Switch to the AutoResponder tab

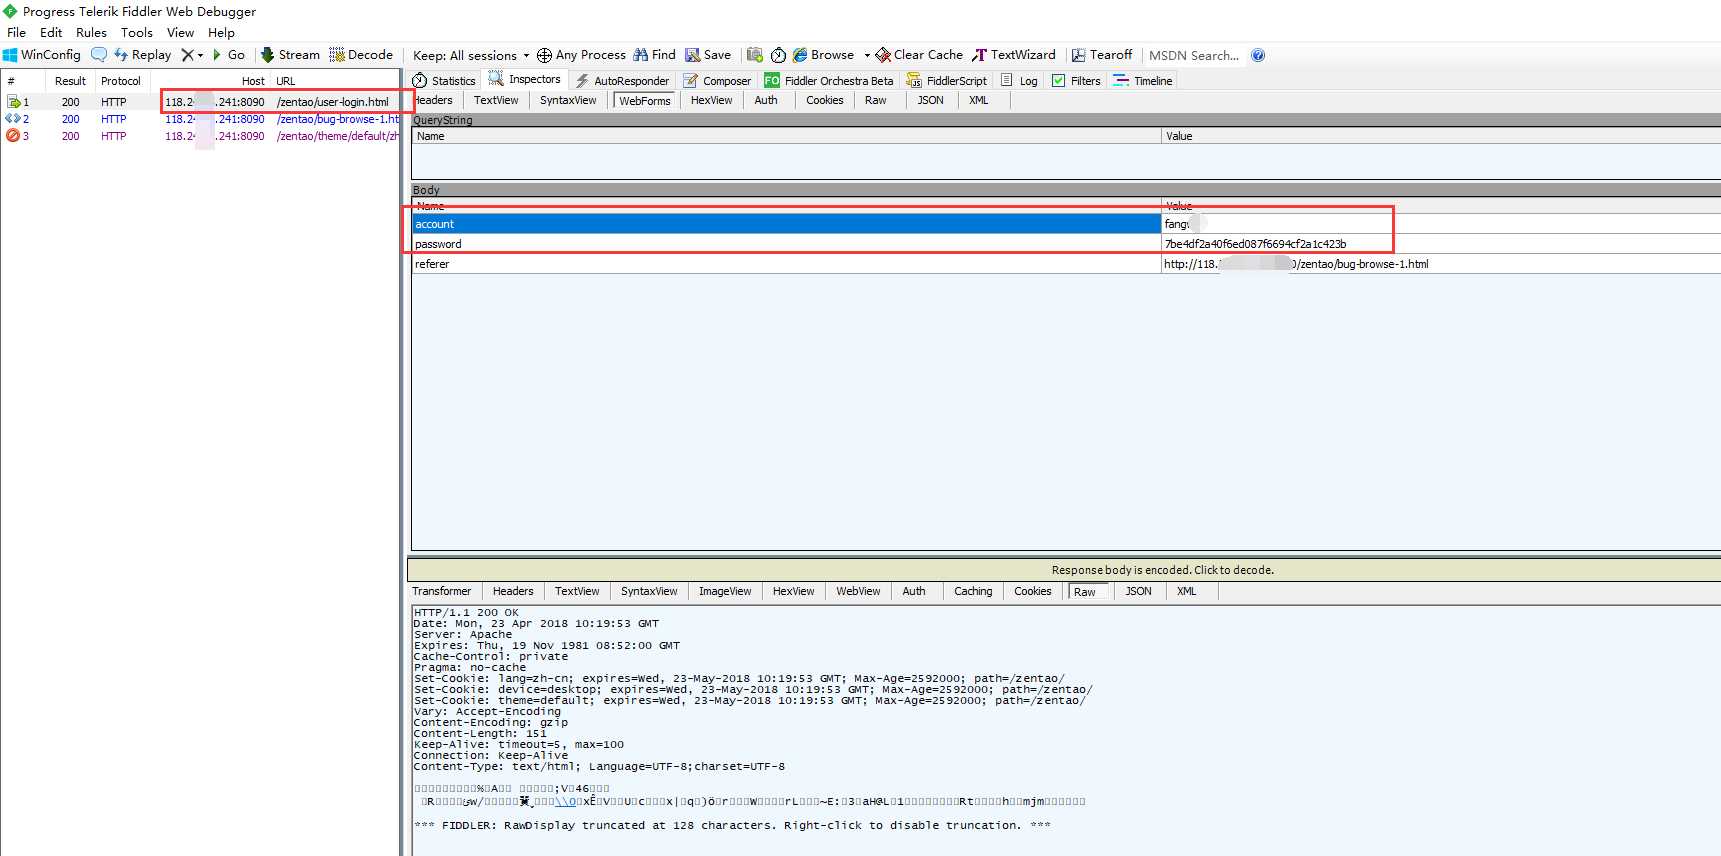click(622, 81)
